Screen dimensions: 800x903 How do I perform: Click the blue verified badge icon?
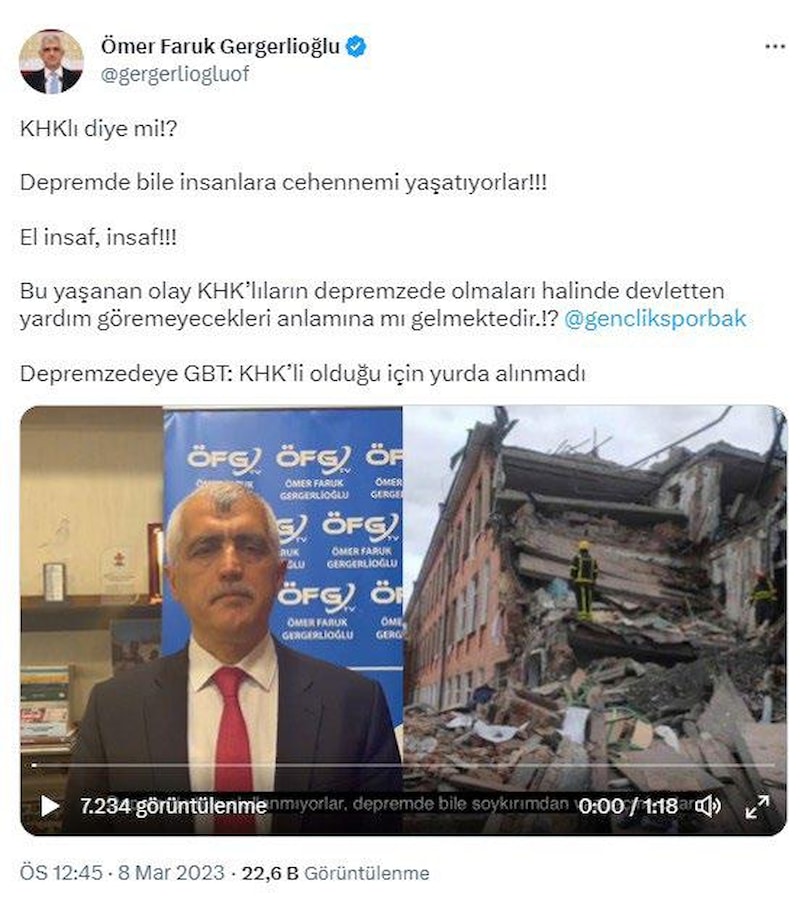356,47
